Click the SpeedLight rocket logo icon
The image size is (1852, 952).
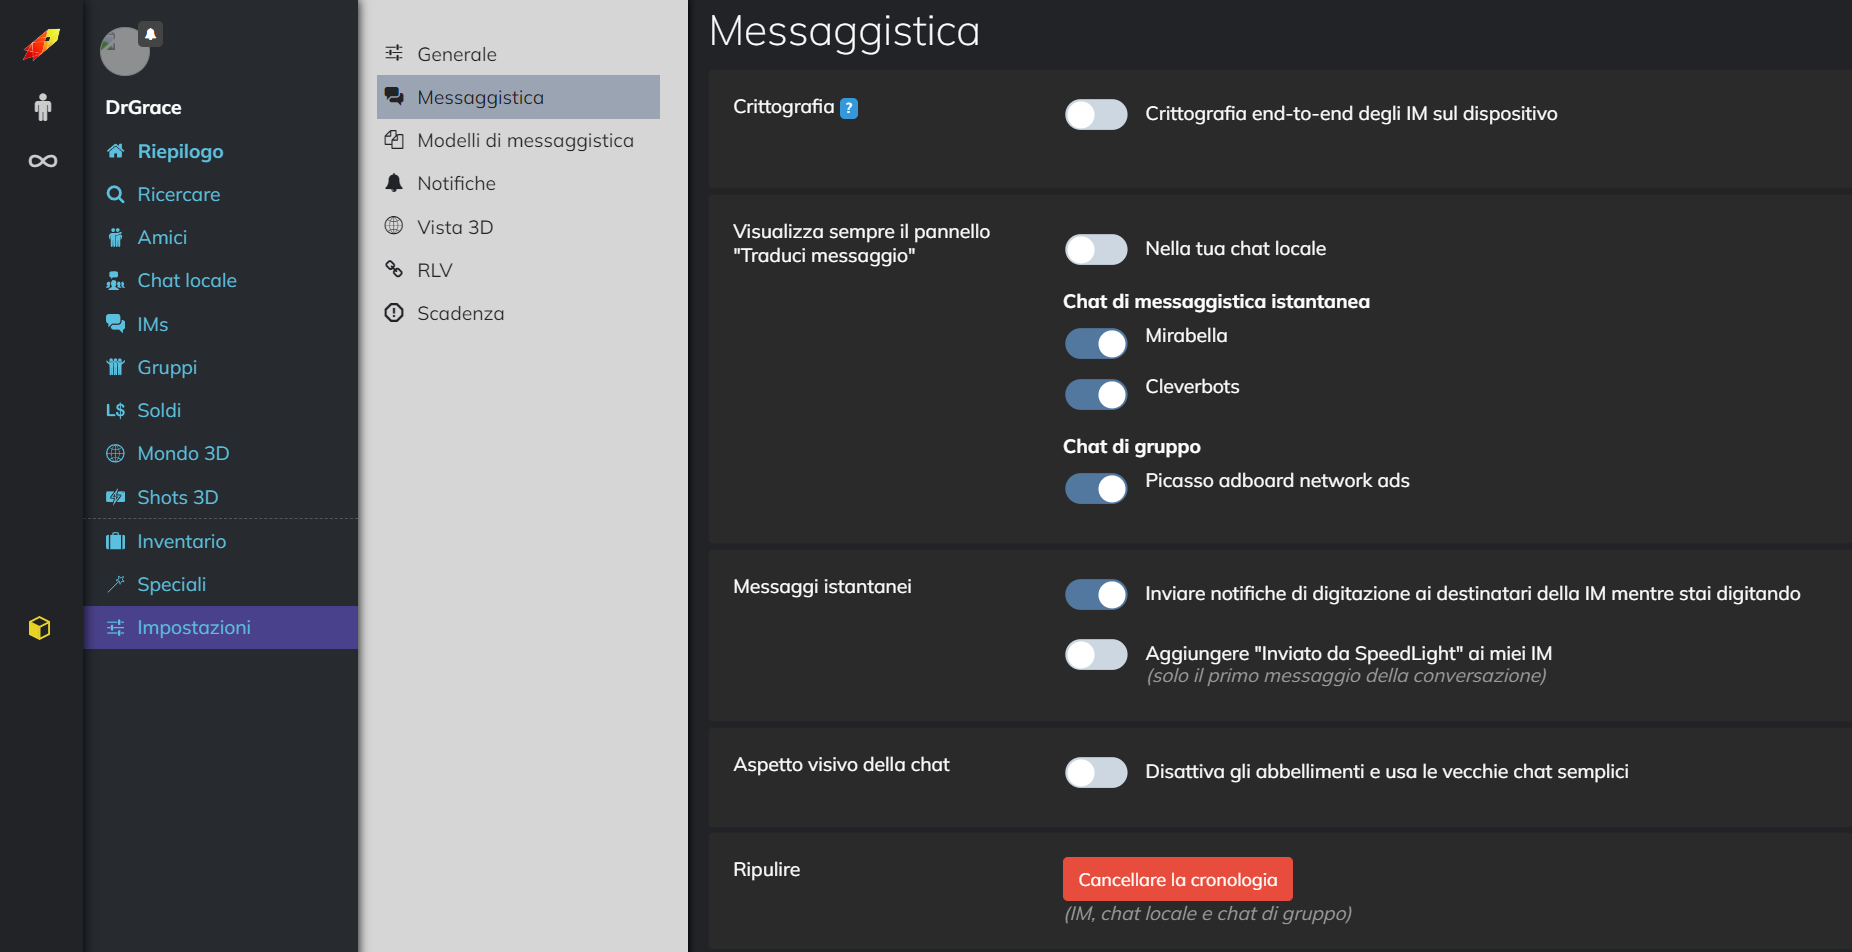pyautogui.click(x=41, y=44)
